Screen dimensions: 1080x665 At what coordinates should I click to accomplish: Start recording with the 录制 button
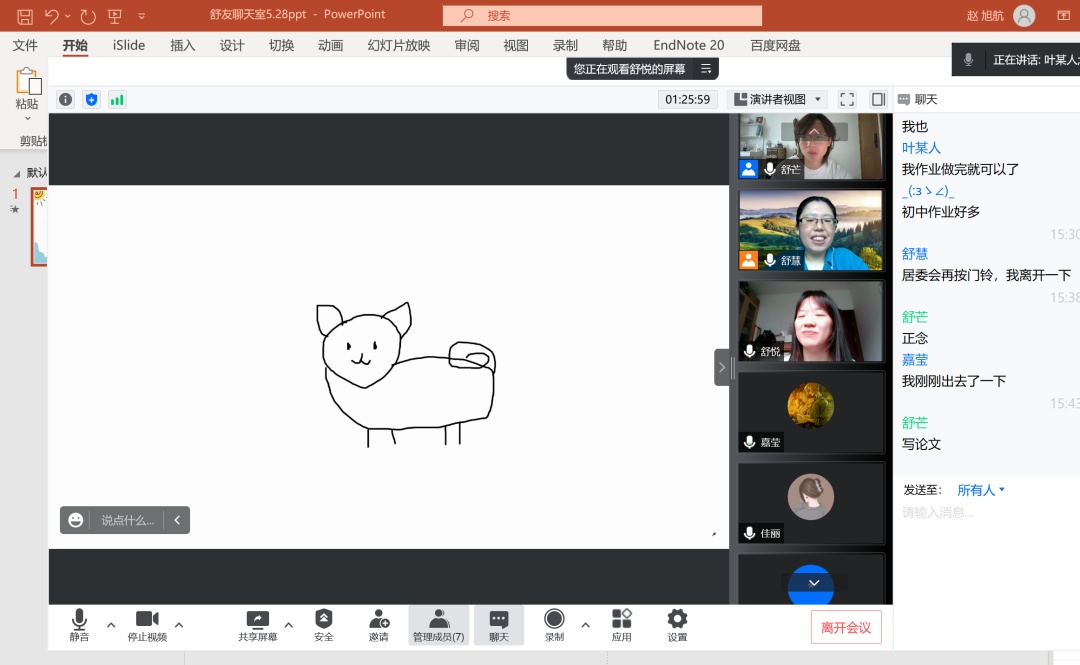point(554,624)
